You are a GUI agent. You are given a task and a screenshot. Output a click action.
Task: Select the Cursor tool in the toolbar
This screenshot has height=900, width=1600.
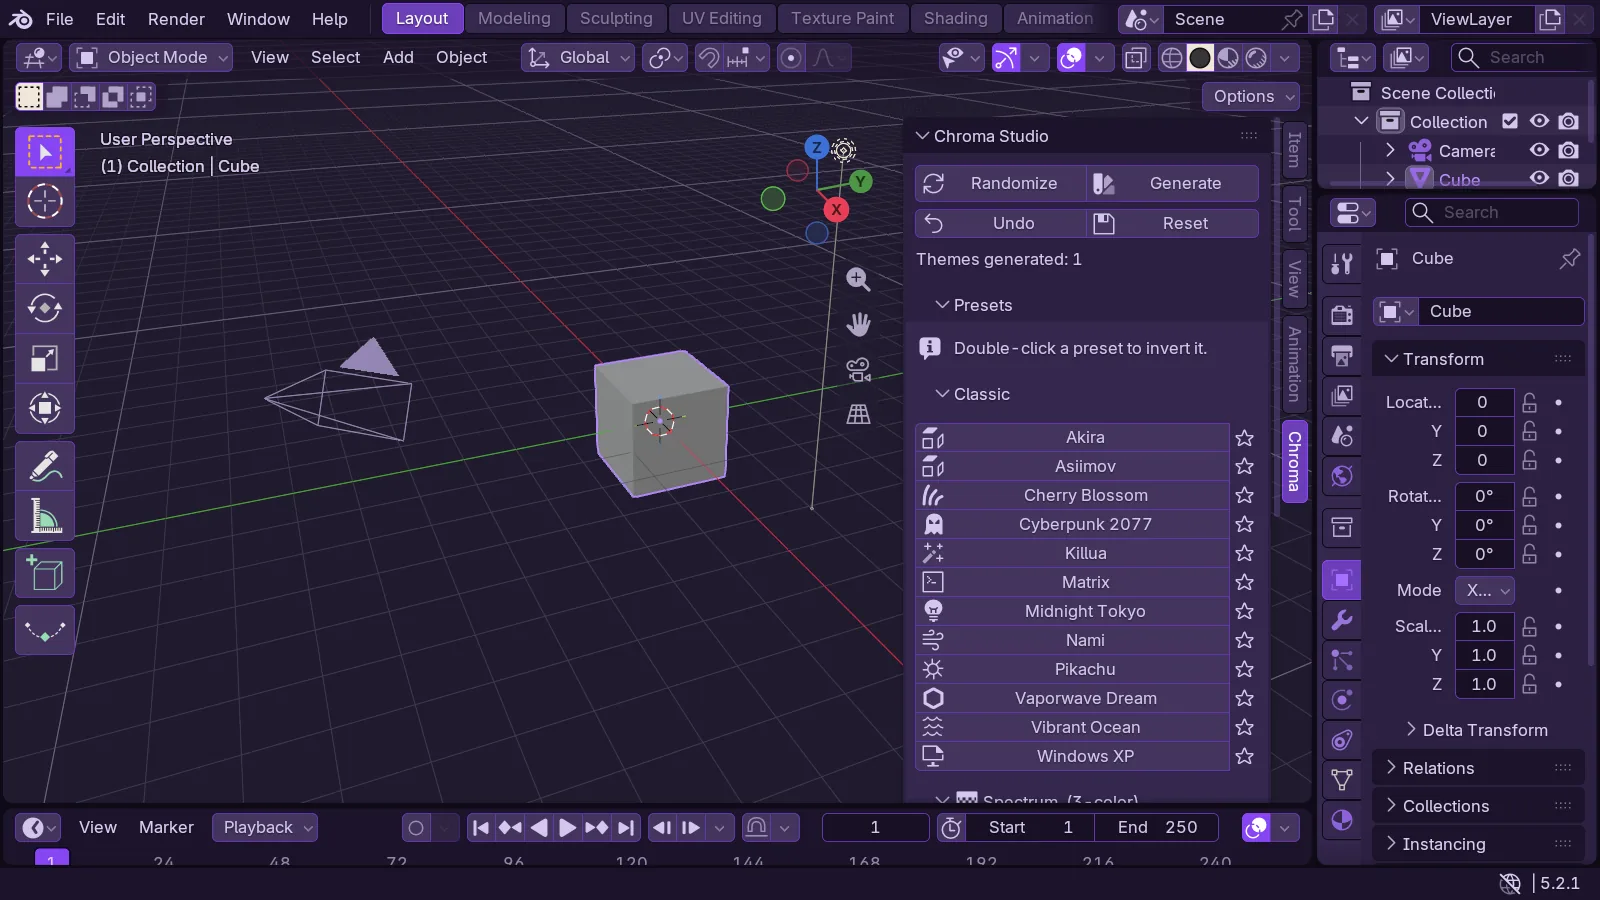pos(45,201)
